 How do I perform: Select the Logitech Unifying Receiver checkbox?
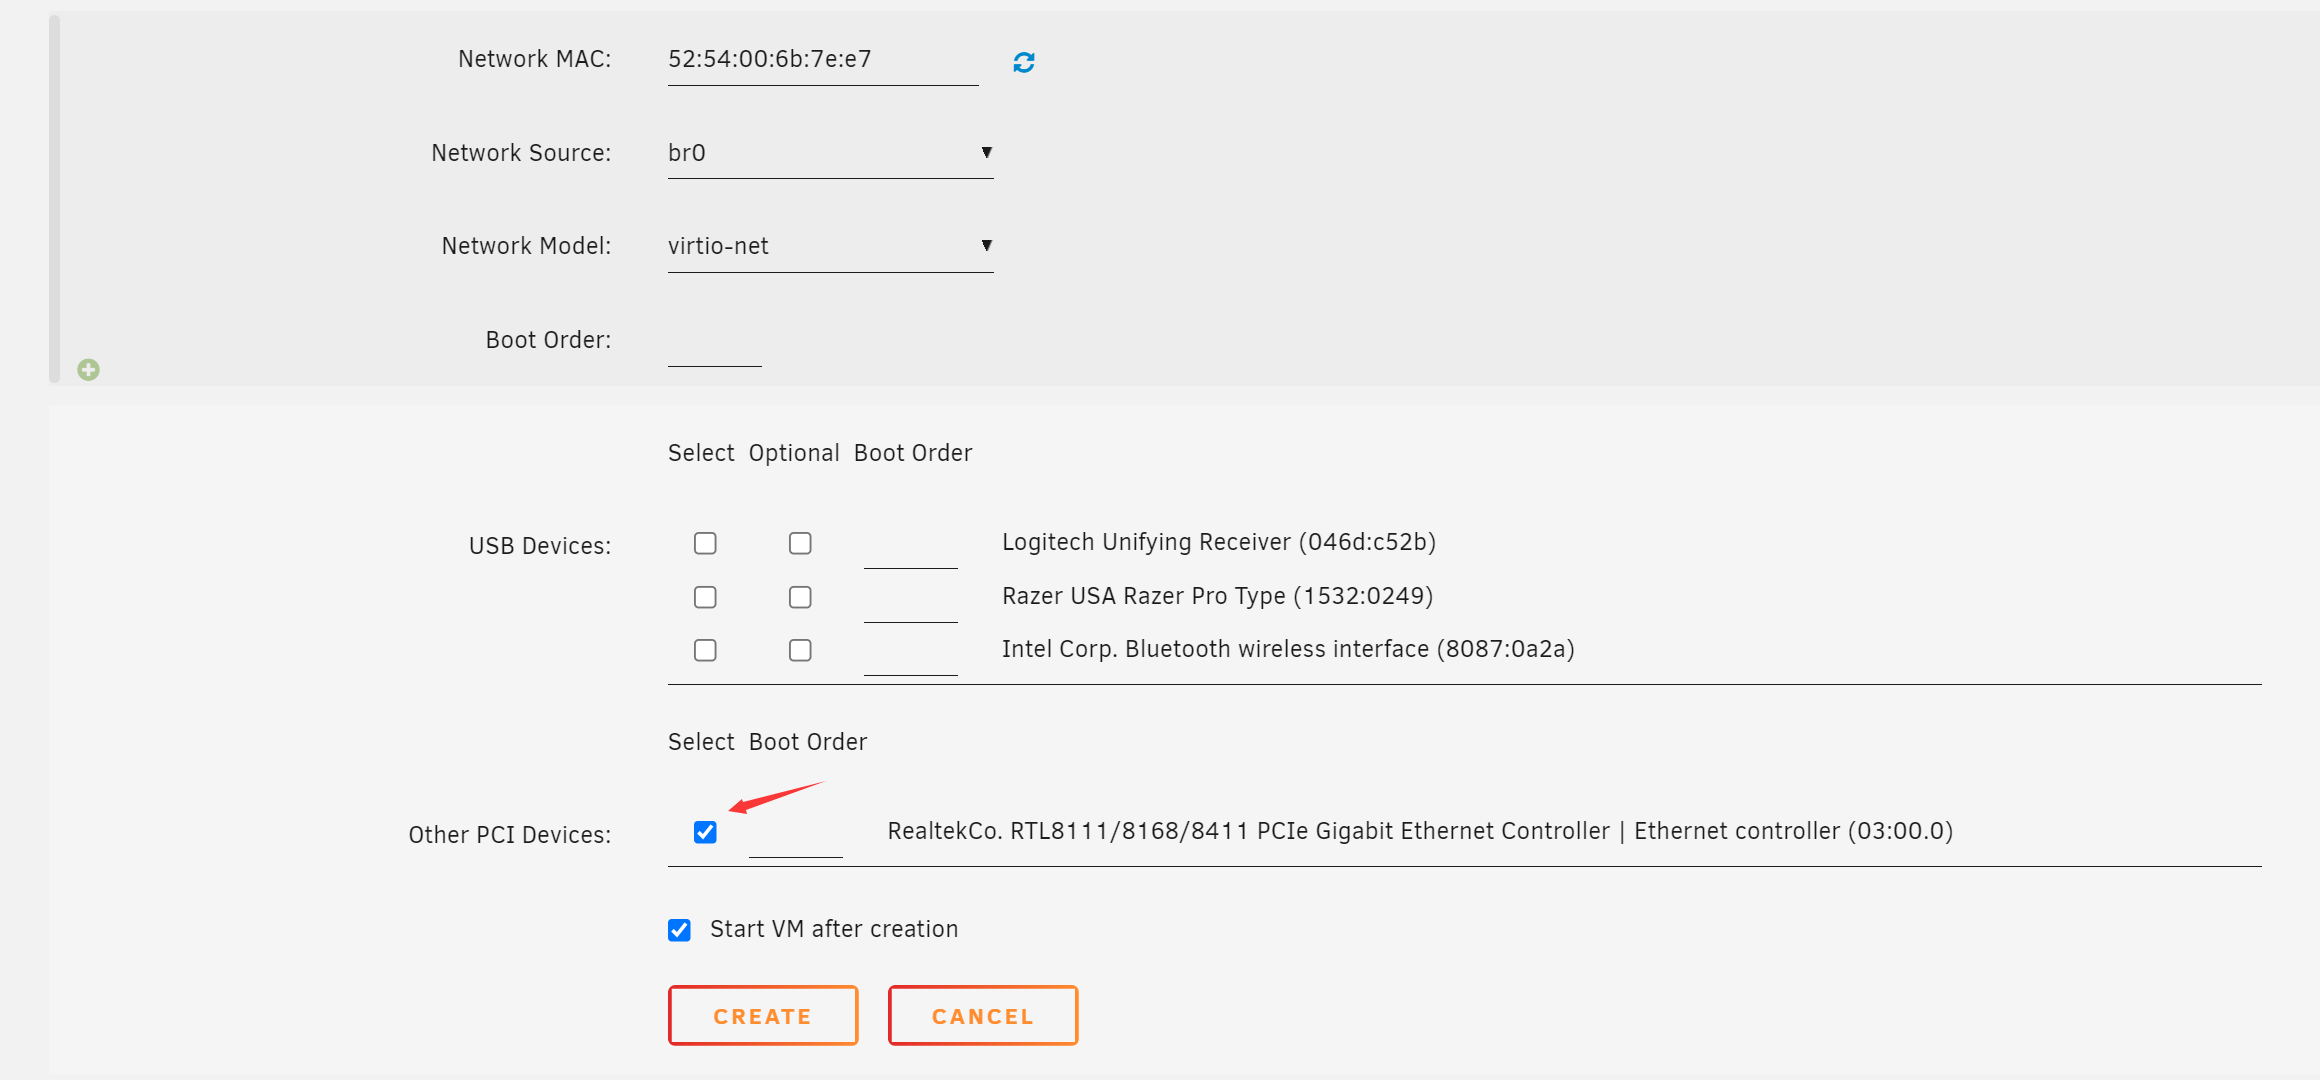pyautogui.click(x=705, y=543)
